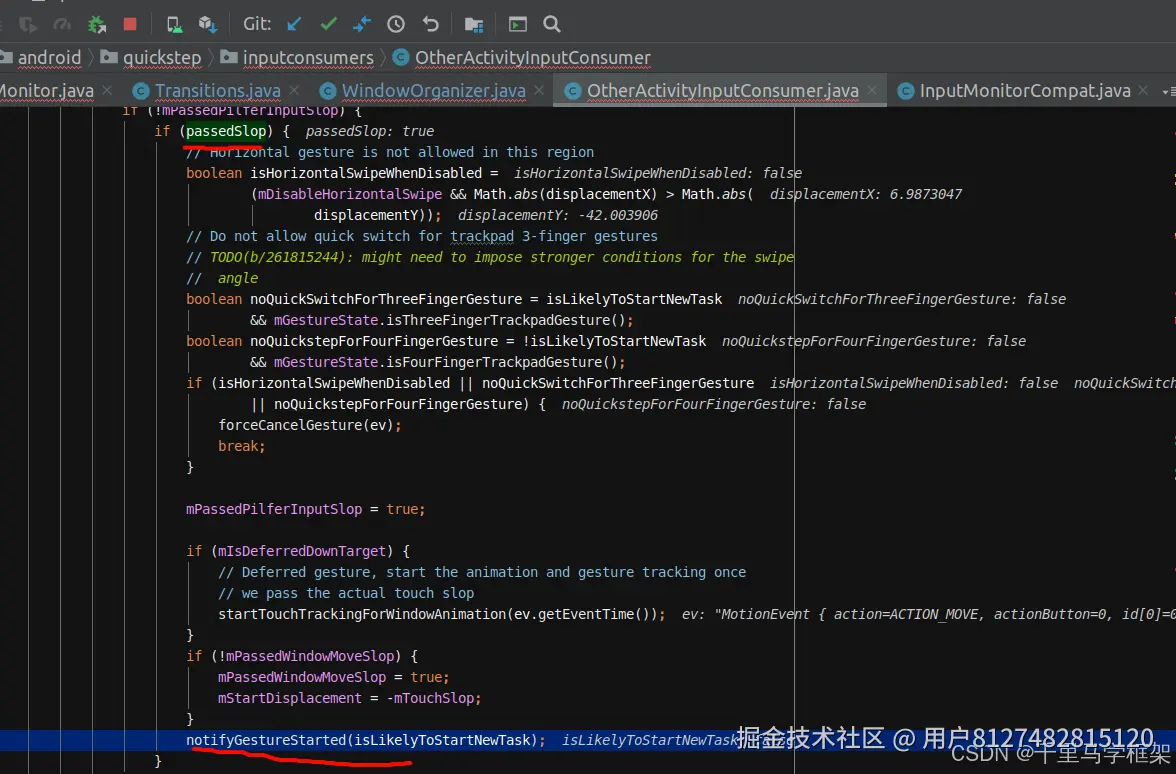1176x774 pixels.
Task: Switch to the WindowOrganizer.java tab
Action: click(433, 91)
